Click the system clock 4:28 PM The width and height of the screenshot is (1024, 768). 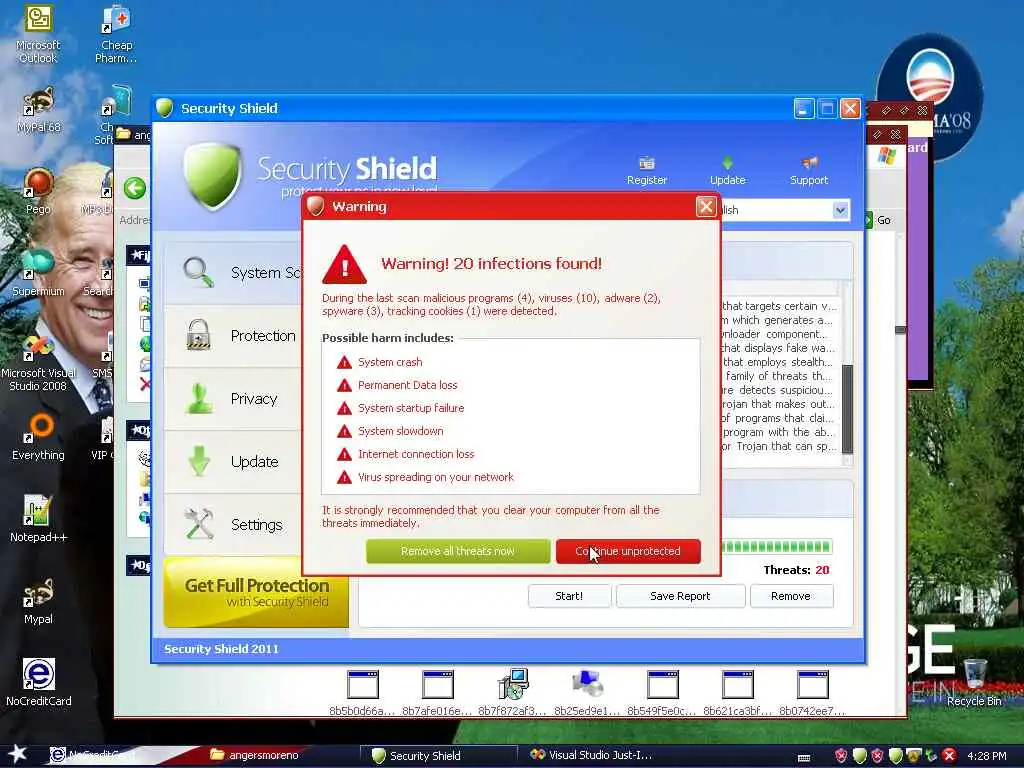click(x=987, y=756)
